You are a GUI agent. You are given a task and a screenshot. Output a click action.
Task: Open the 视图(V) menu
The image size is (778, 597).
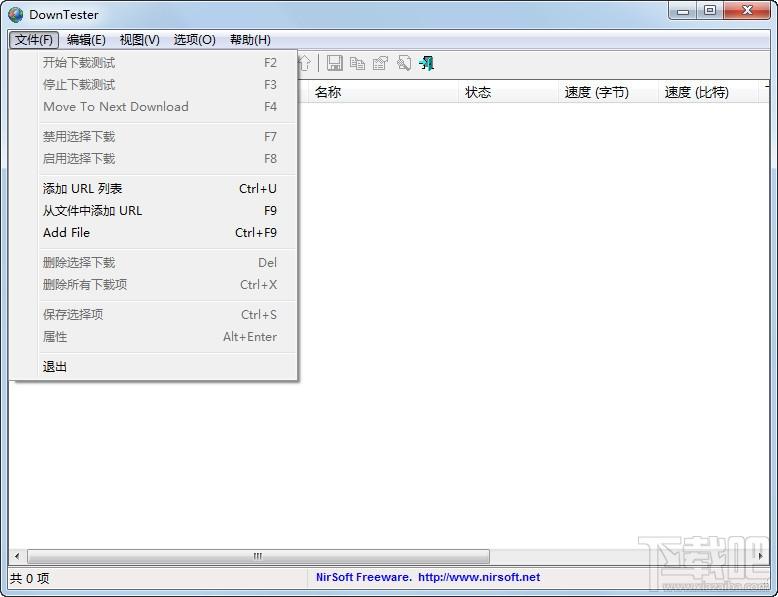tap(139, 40)
